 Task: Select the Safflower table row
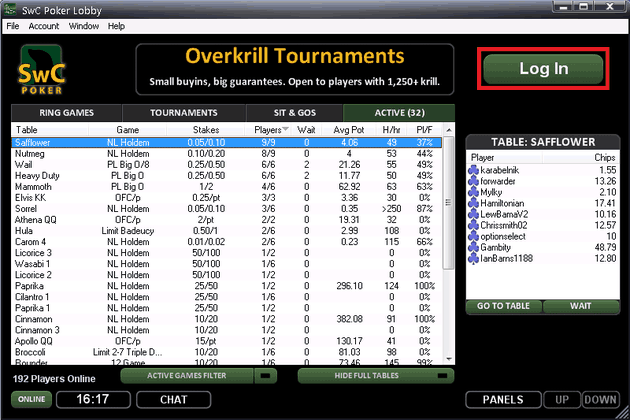pos(227,143)
